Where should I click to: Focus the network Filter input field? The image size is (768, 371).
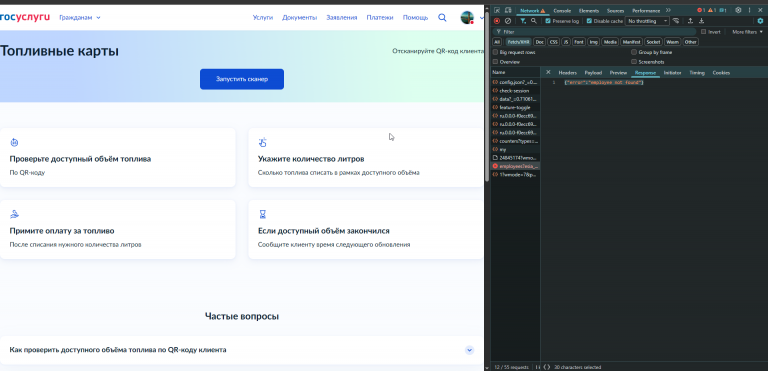(x=595, y=32)
